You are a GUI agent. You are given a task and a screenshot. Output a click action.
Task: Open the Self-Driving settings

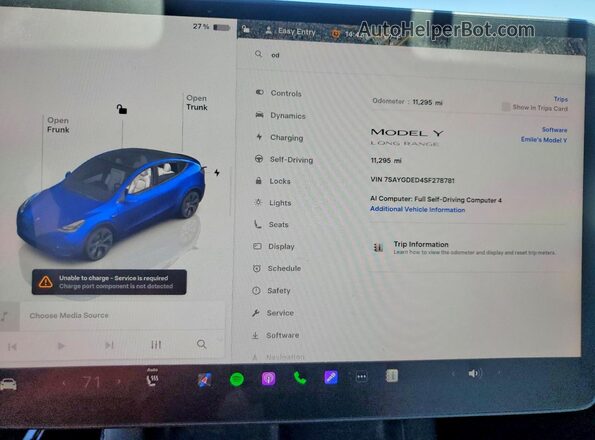284,160
